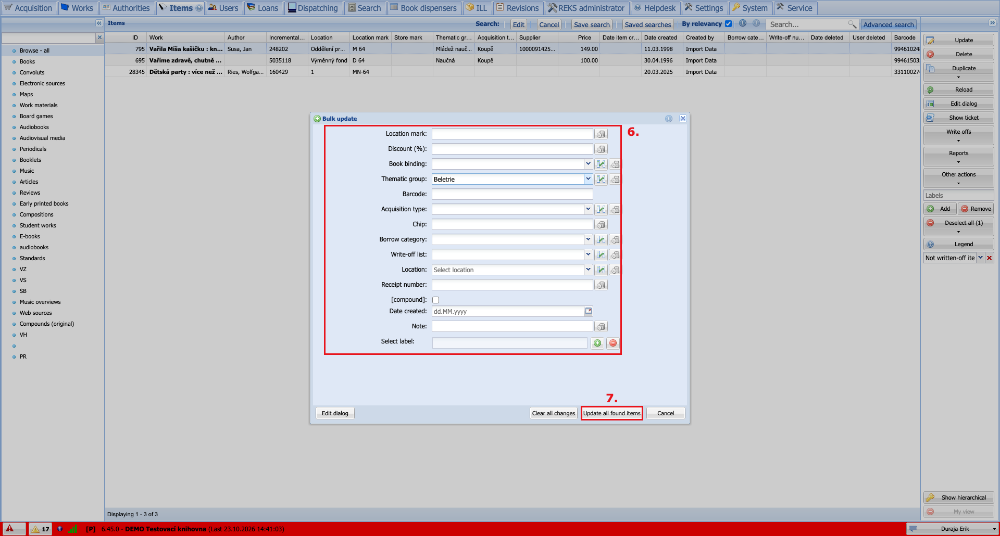Click green edit icon next to Book binding
The width and height of the screenshot is (1000, 536).
point(601,164)
